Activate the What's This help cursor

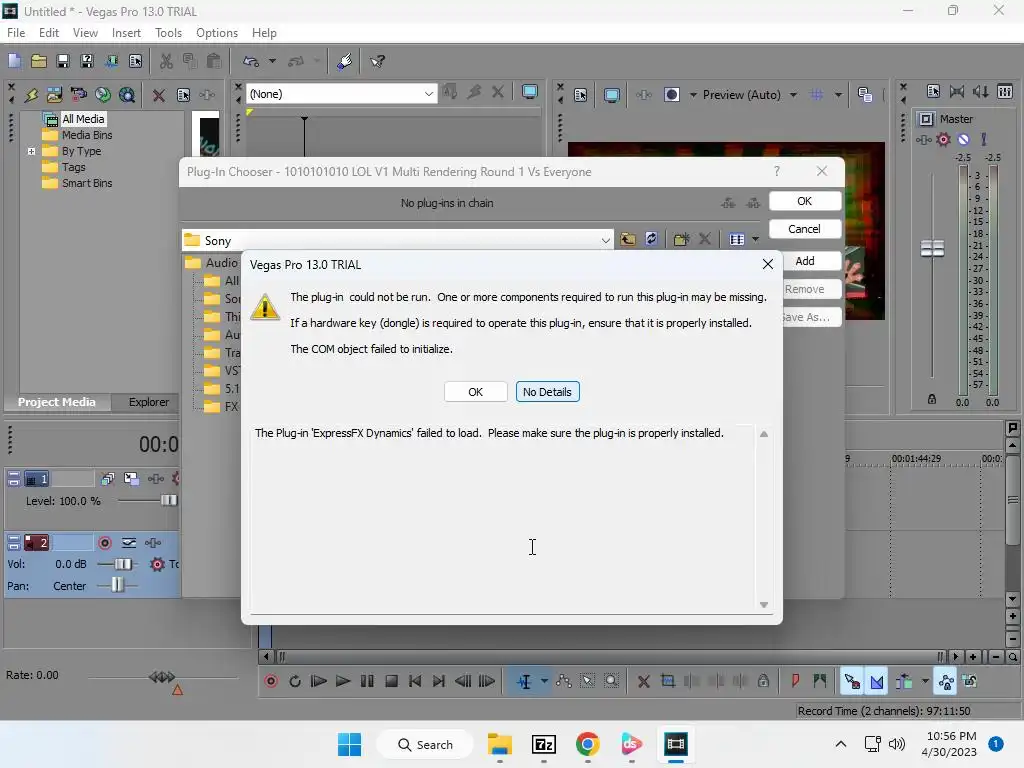pos(377,61)
